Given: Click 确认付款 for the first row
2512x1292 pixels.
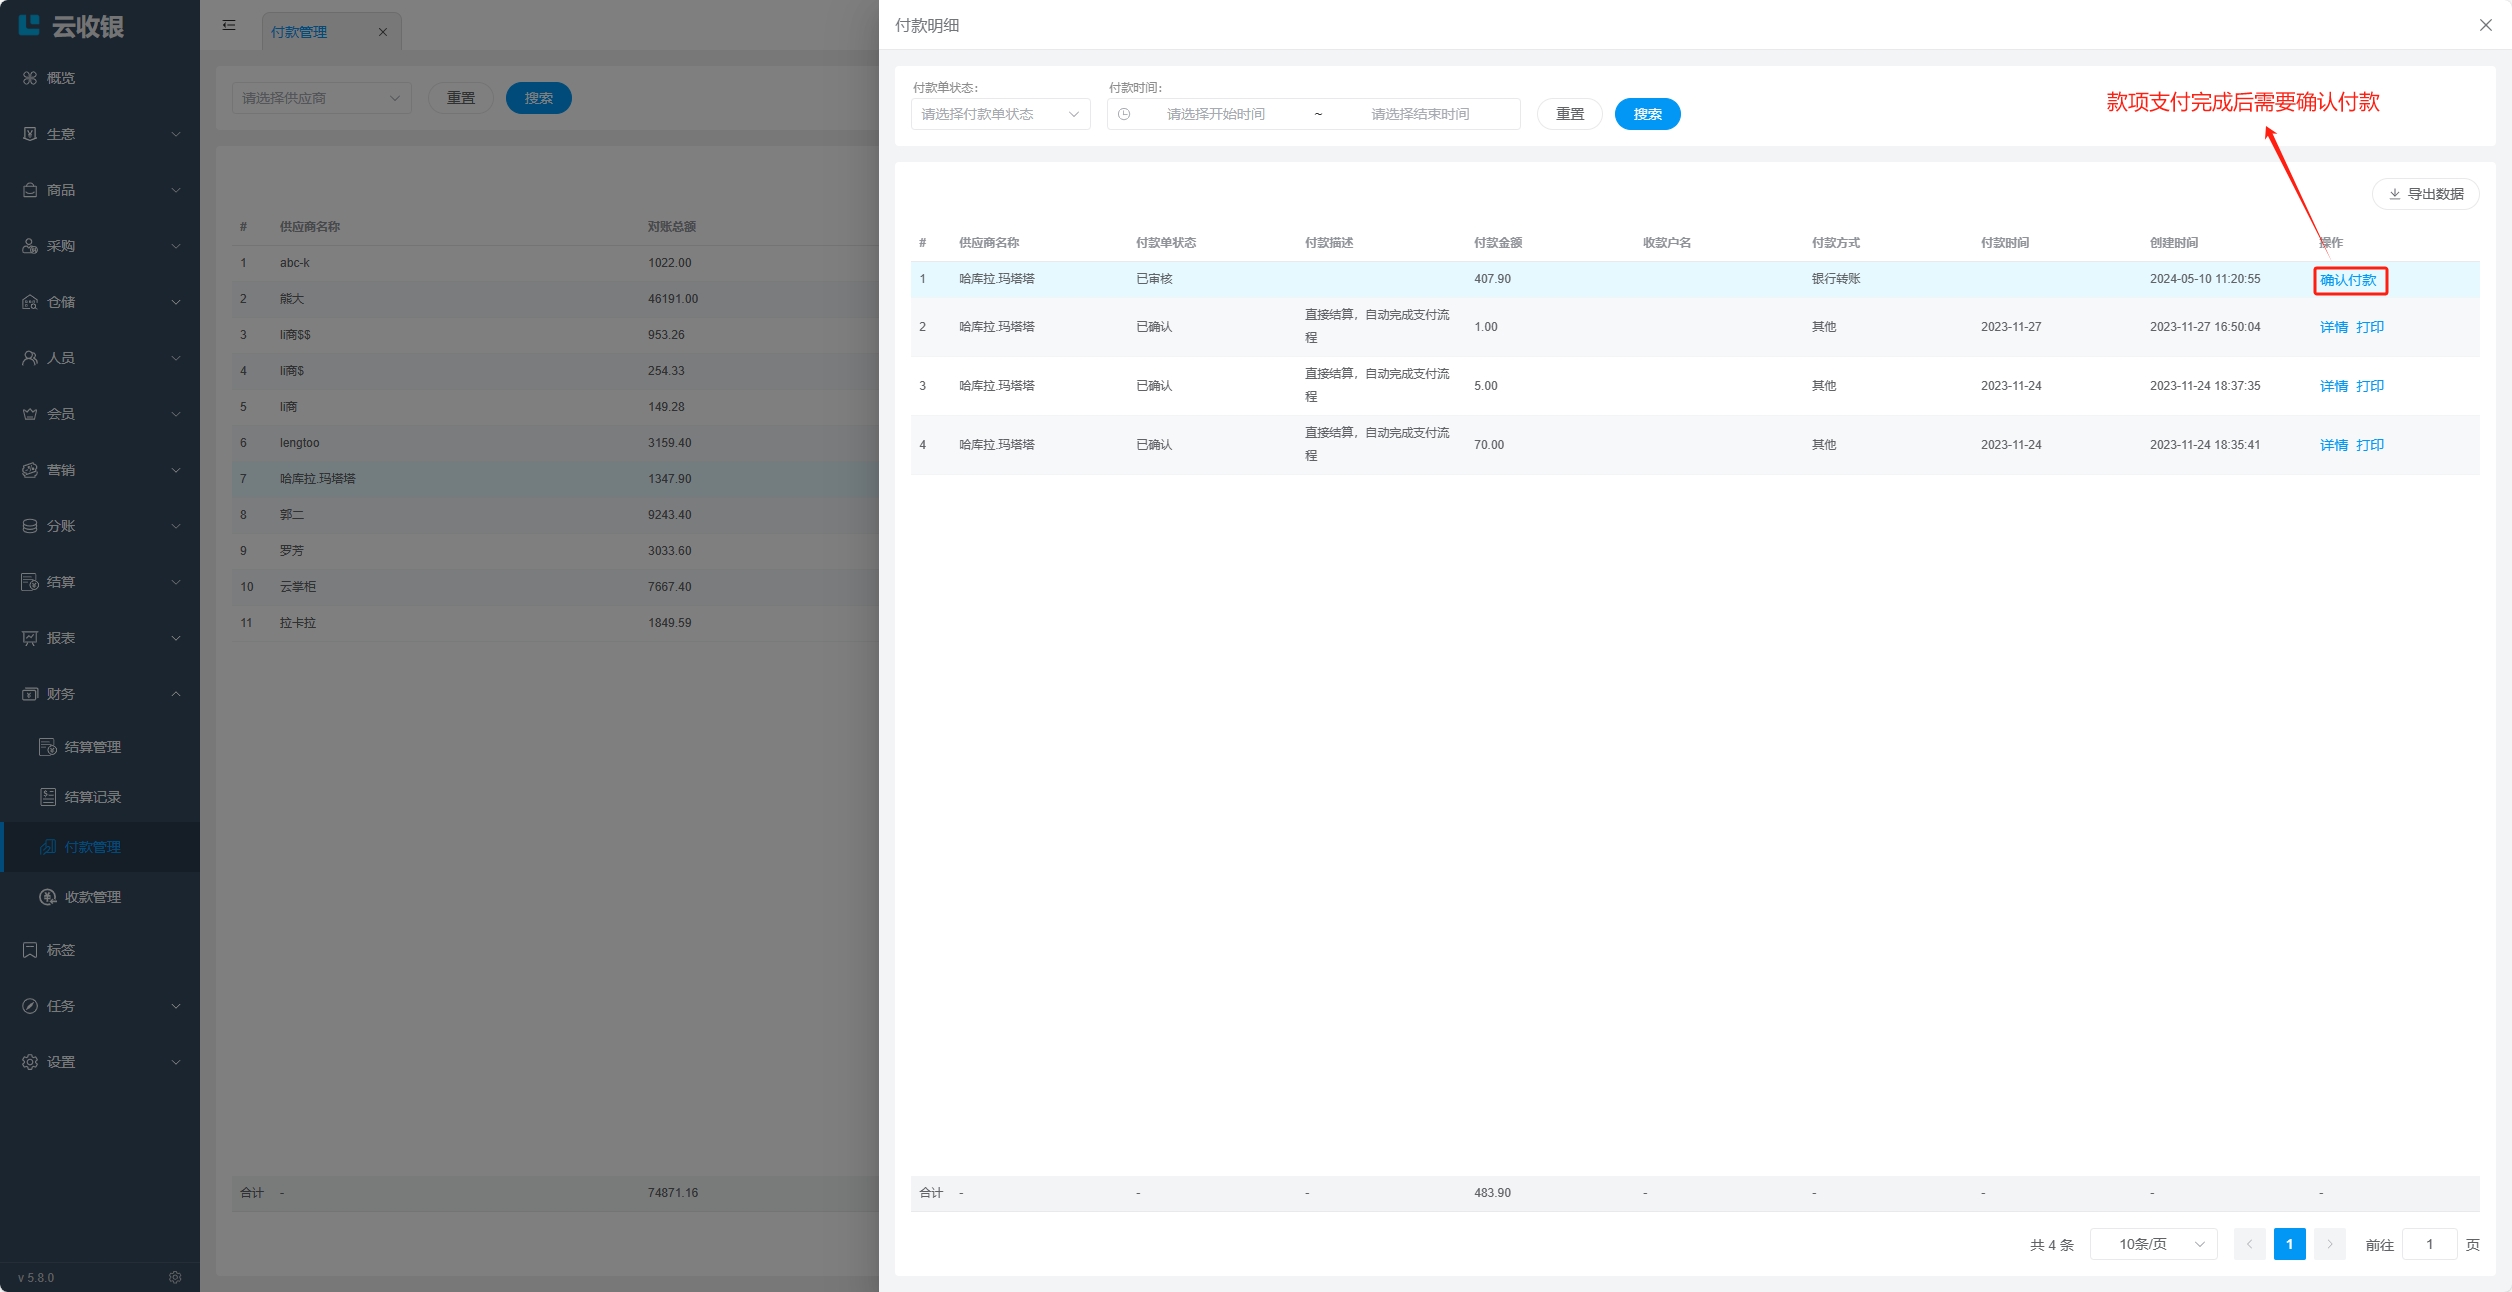Looking at the screenshot, I should click(2348, 280).
